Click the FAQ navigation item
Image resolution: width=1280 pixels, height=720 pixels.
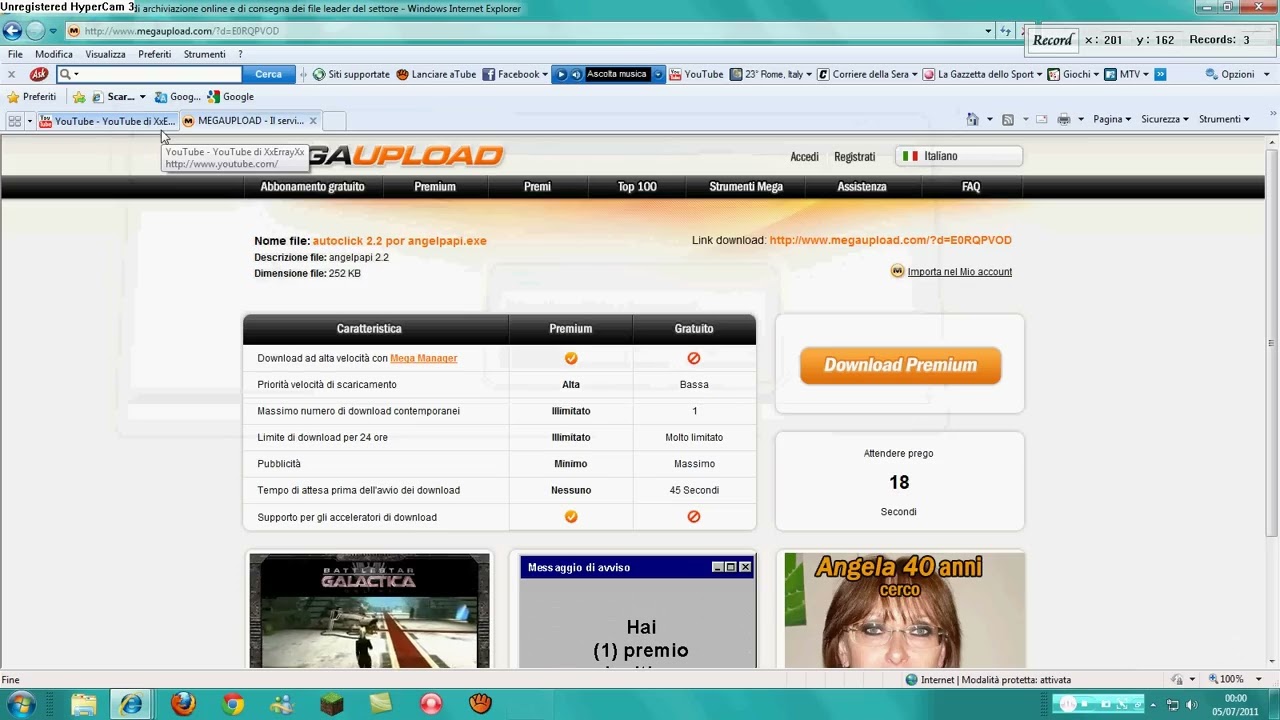pos(971,187)
